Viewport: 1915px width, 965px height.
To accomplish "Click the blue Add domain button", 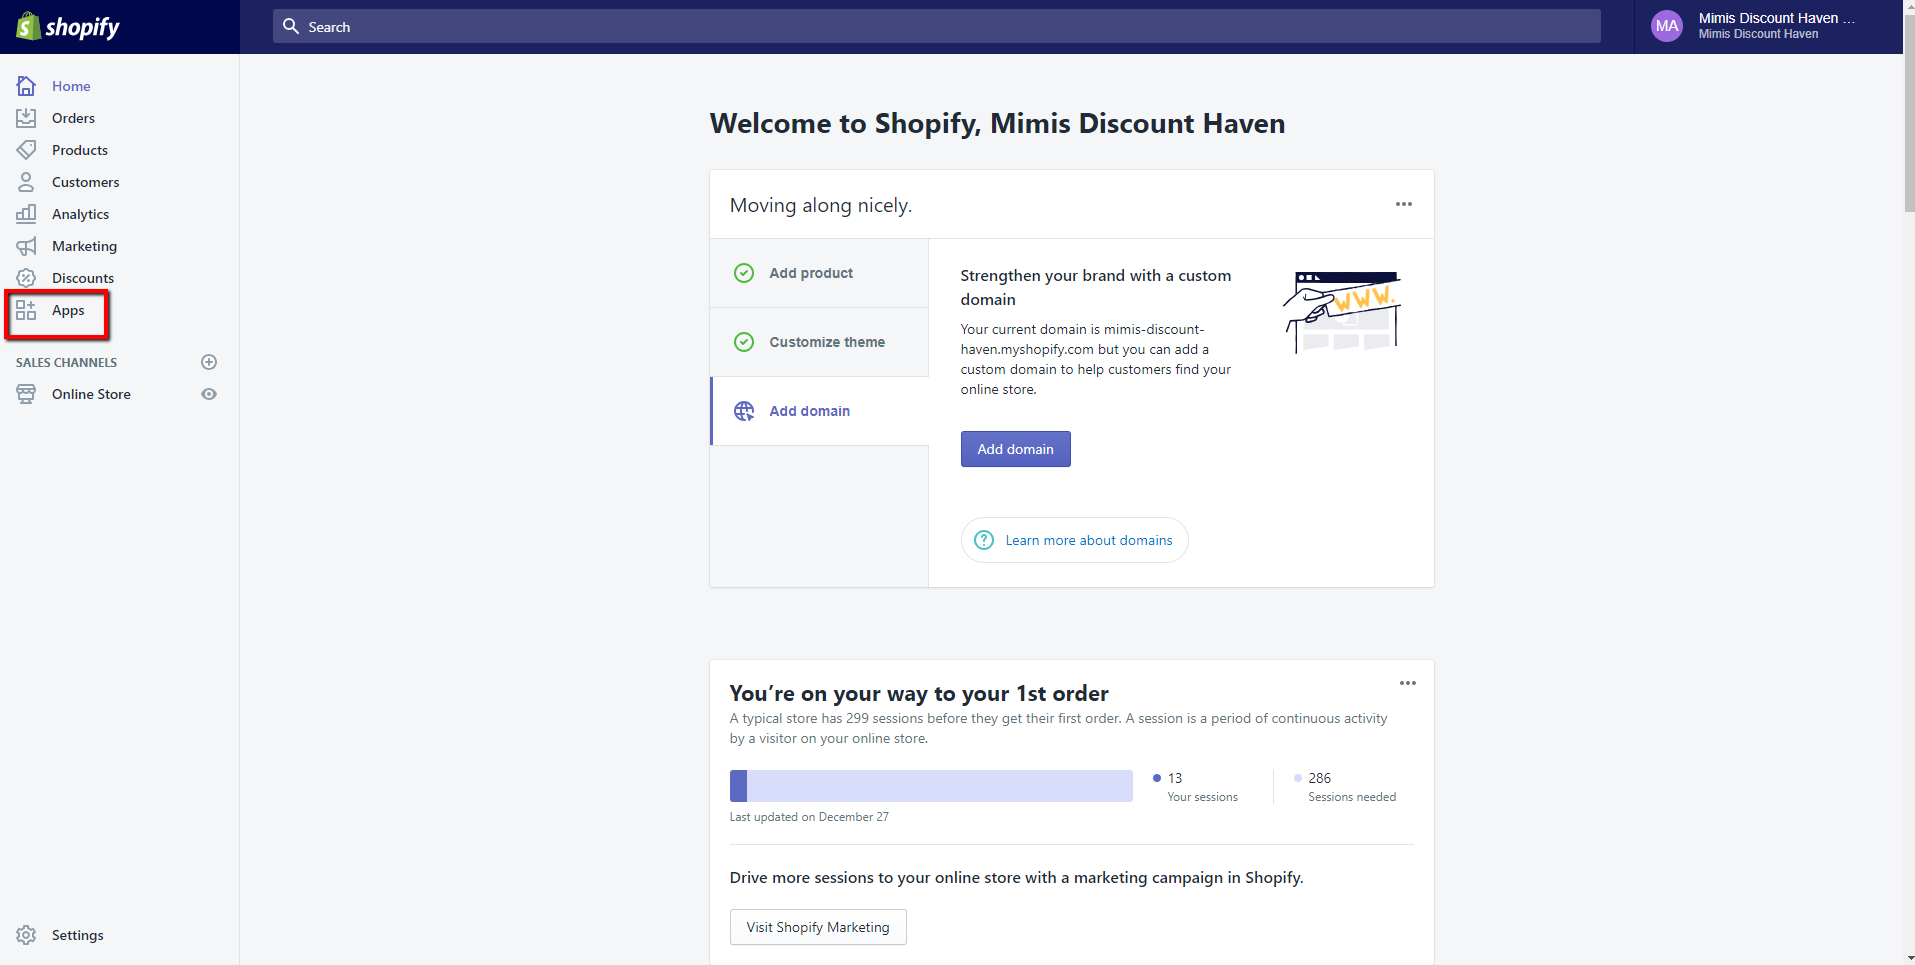I will 1015,449.
